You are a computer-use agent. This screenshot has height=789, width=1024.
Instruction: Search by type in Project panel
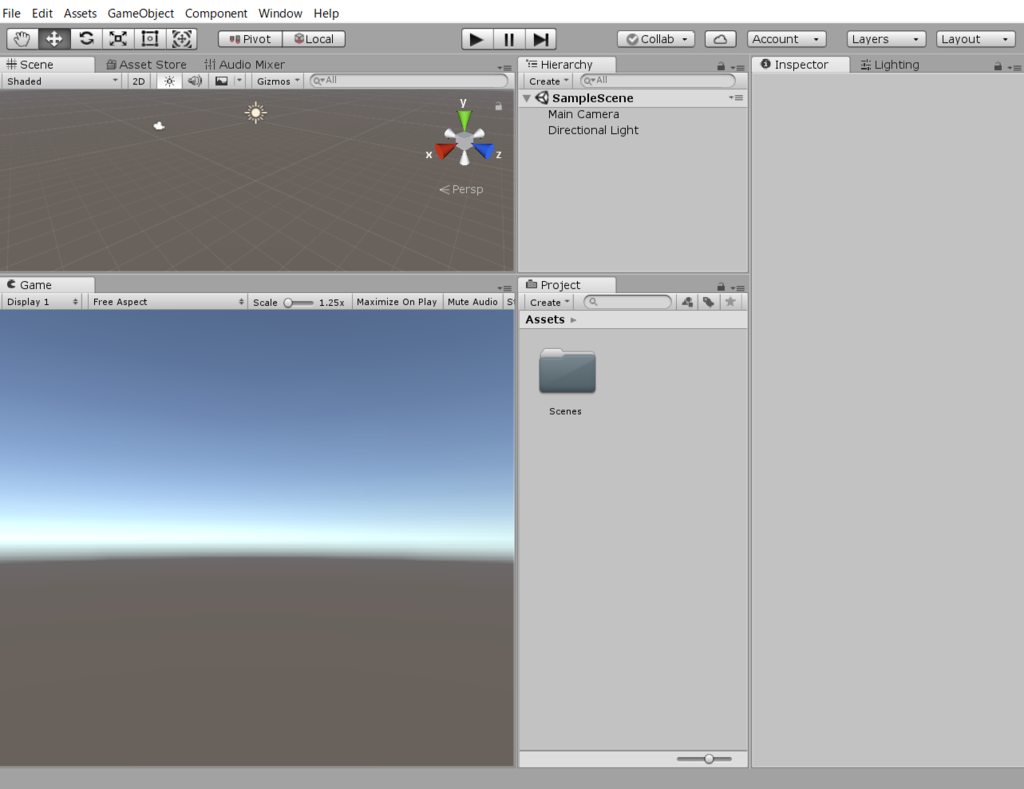tap(687, 302)
